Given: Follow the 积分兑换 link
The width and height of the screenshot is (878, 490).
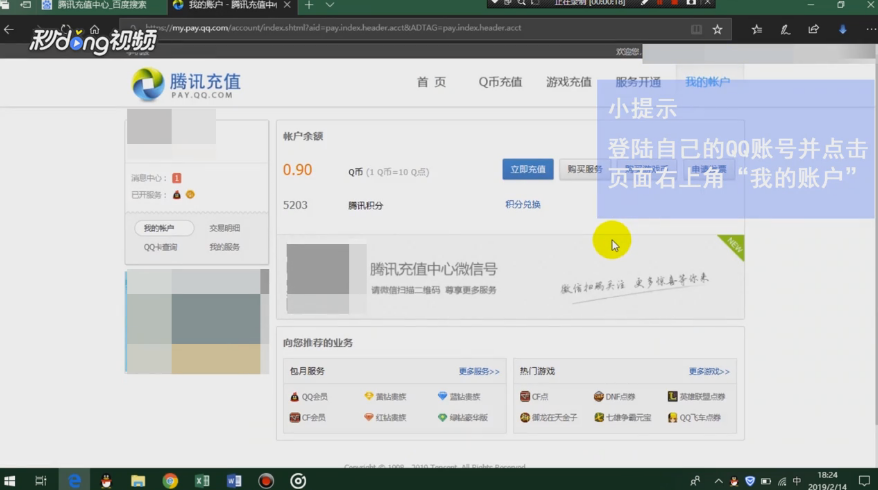Looking at the screenshot, I should coord(522,204).
